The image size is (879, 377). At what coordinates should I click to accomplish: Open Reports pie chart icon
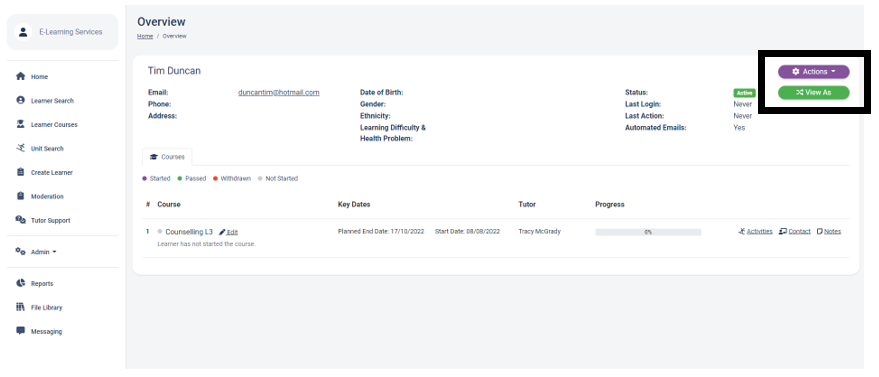[21, 283]
